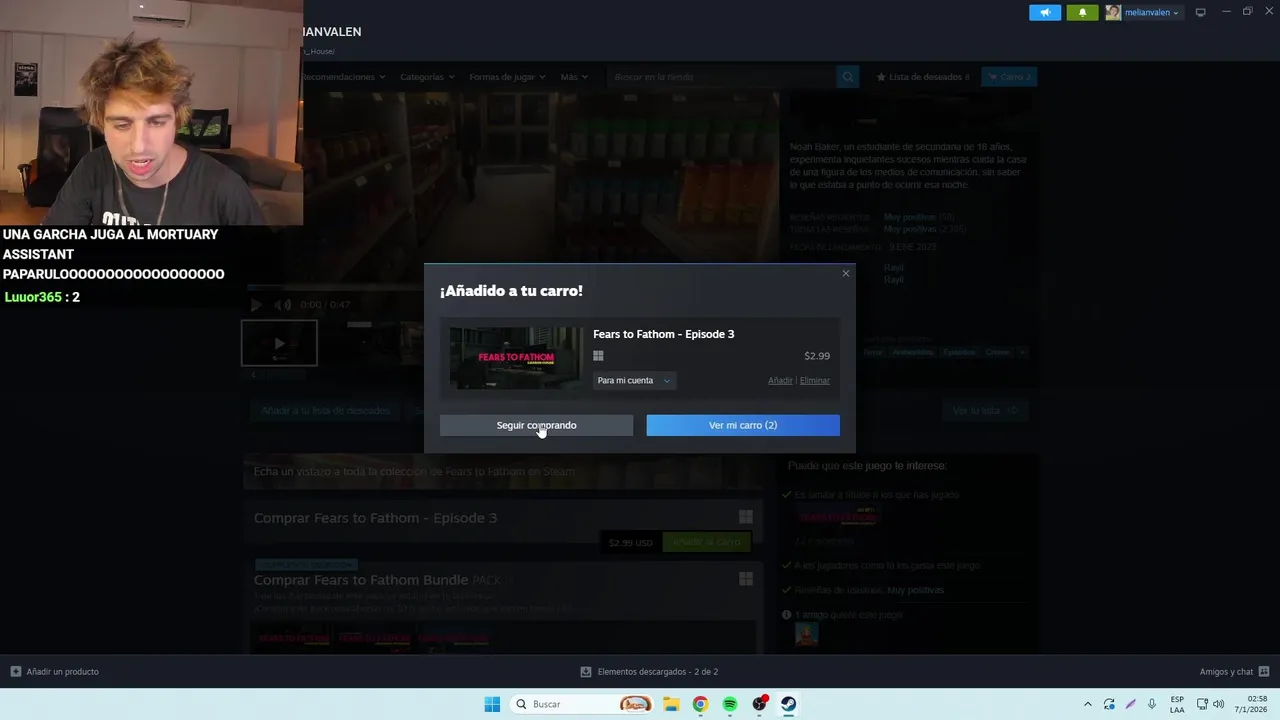Viewport: 1280px width, 720px height.
Task: Expand the Recomendaciones store menu
Action: pyautogui.click(x=343, y=77)
